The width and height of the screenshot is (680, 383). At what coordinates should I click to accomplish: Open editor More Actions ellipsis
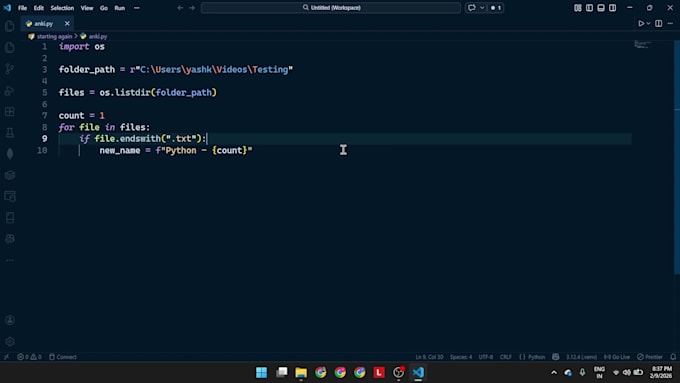pos(670,23)
